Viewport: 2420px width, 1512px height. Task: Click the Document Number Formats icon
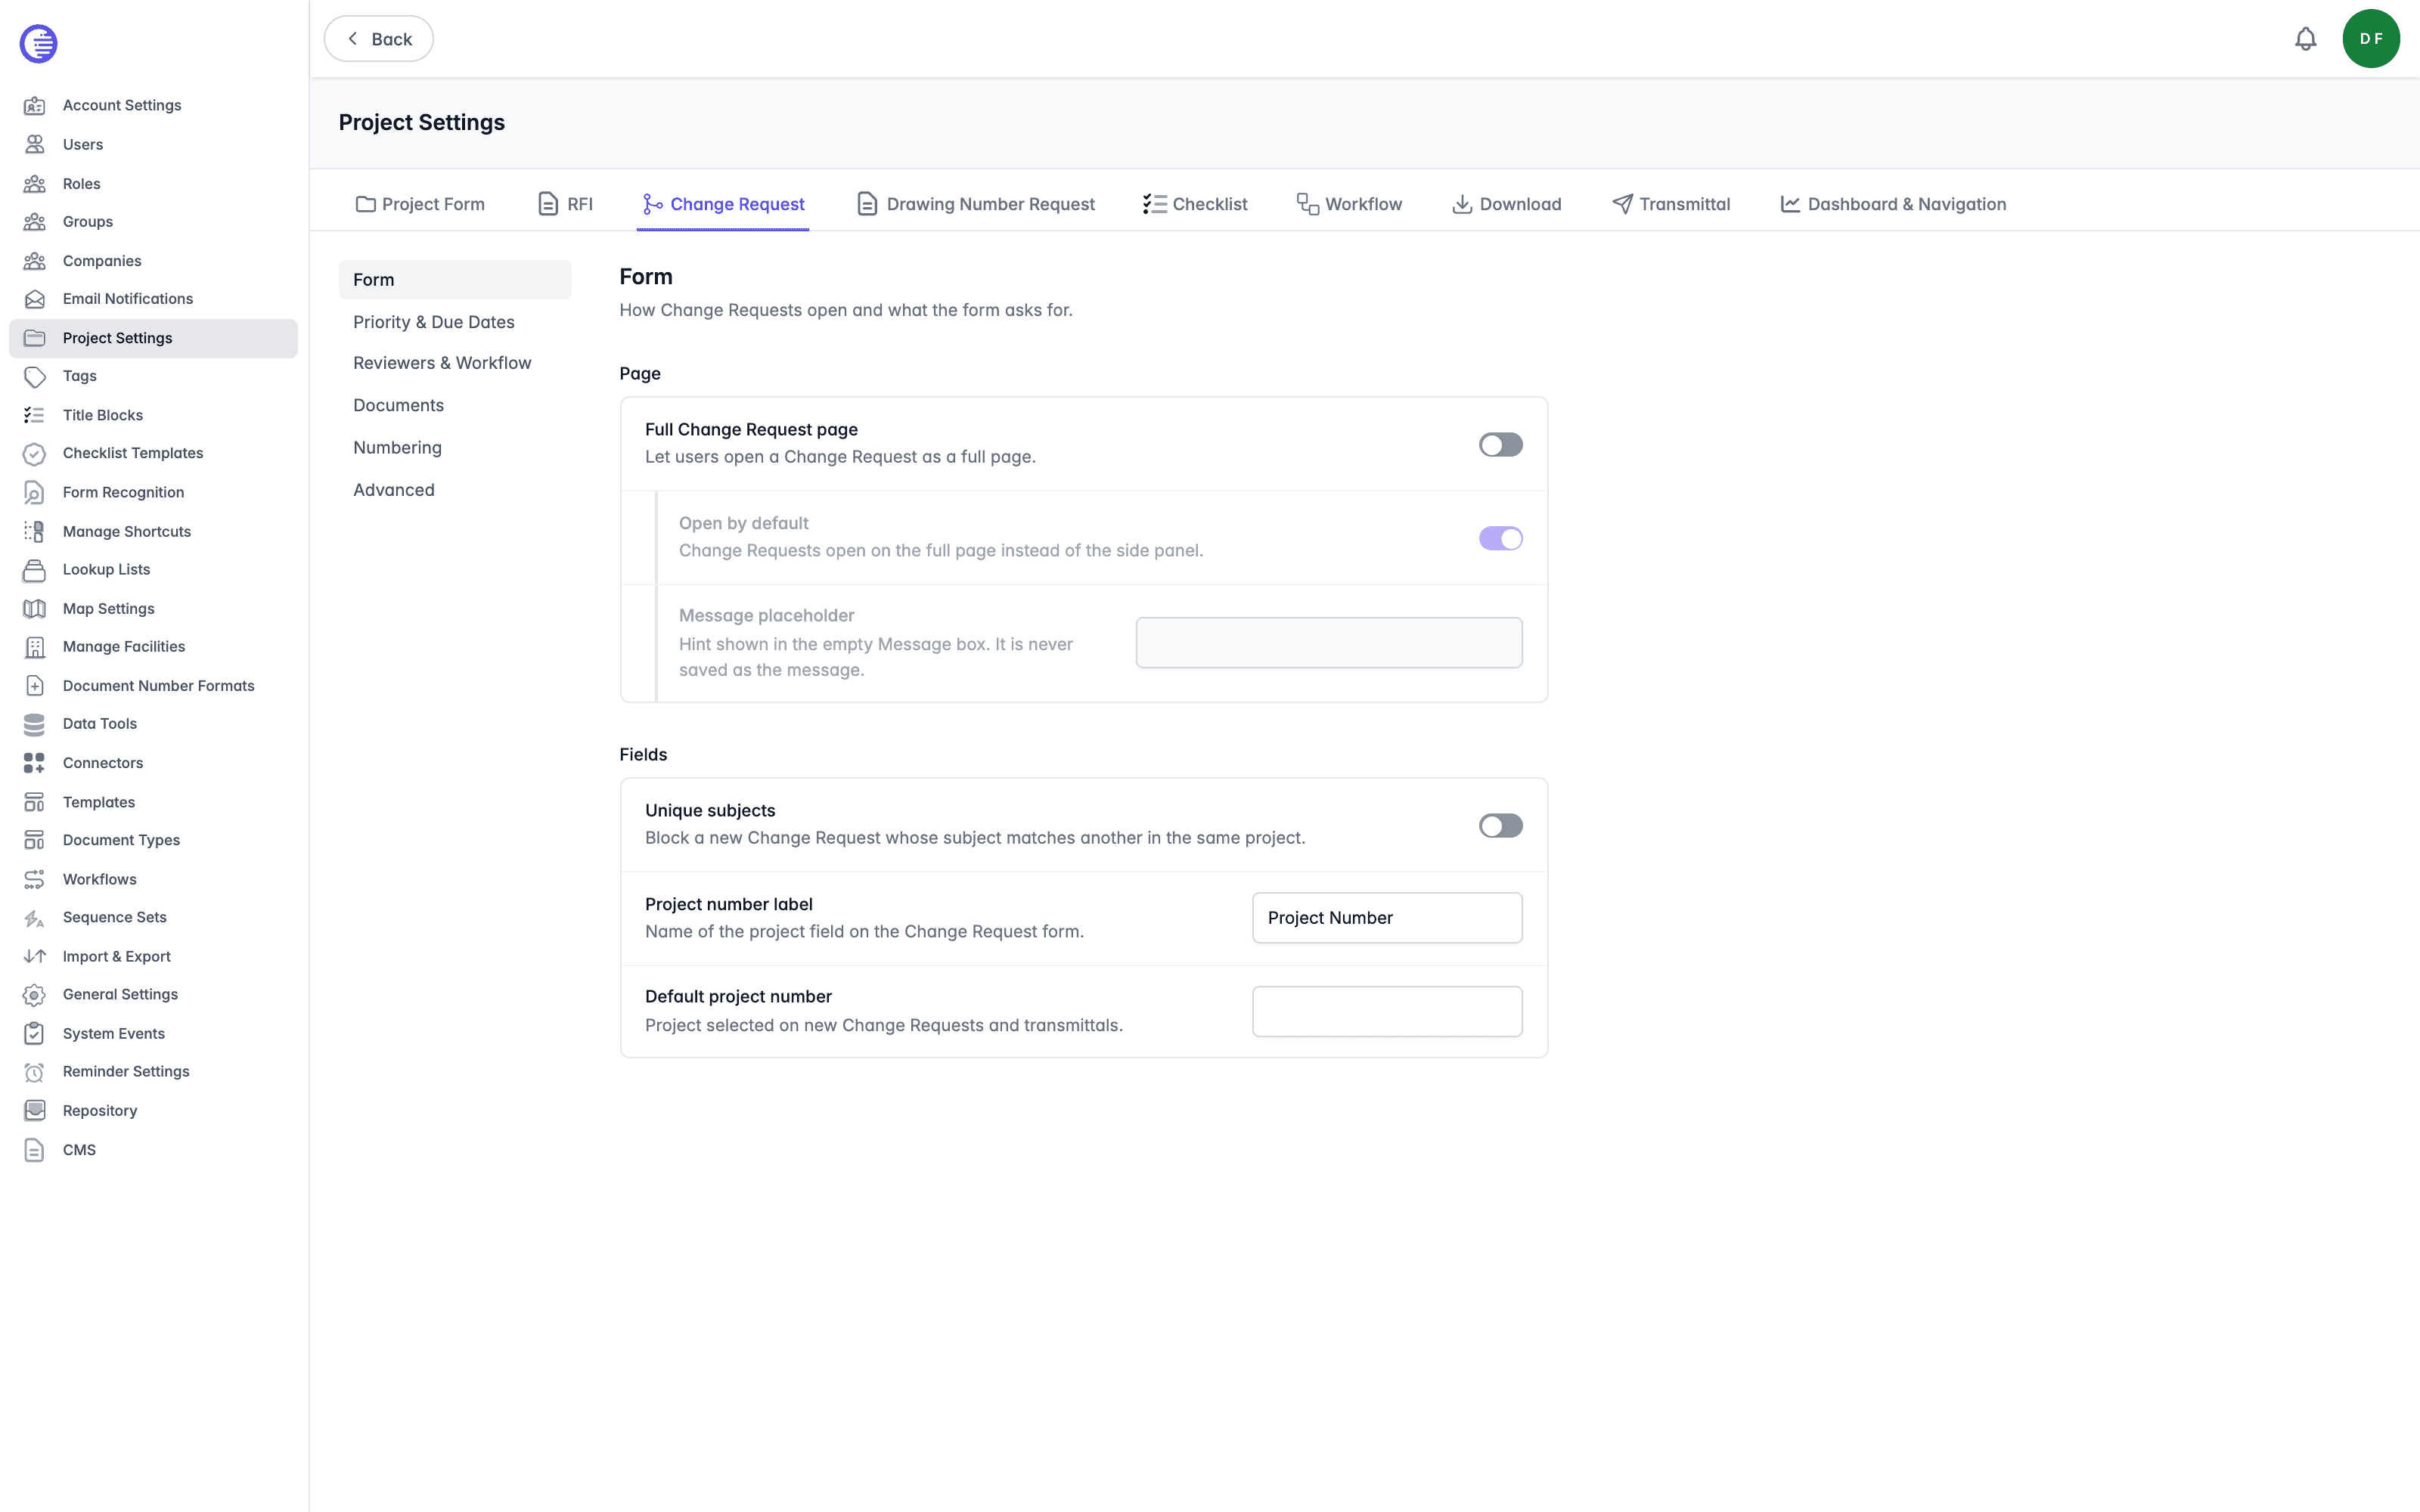(35, 685)
